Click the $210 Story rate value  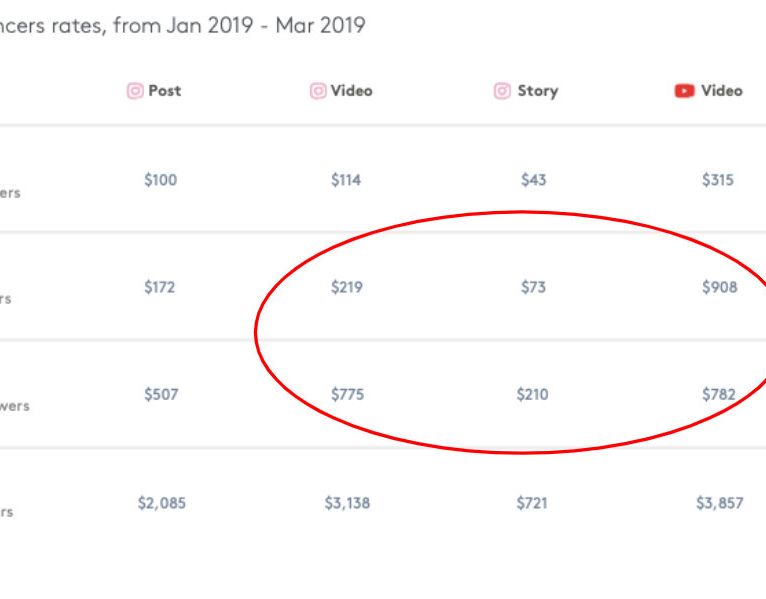tap(532, 394)
